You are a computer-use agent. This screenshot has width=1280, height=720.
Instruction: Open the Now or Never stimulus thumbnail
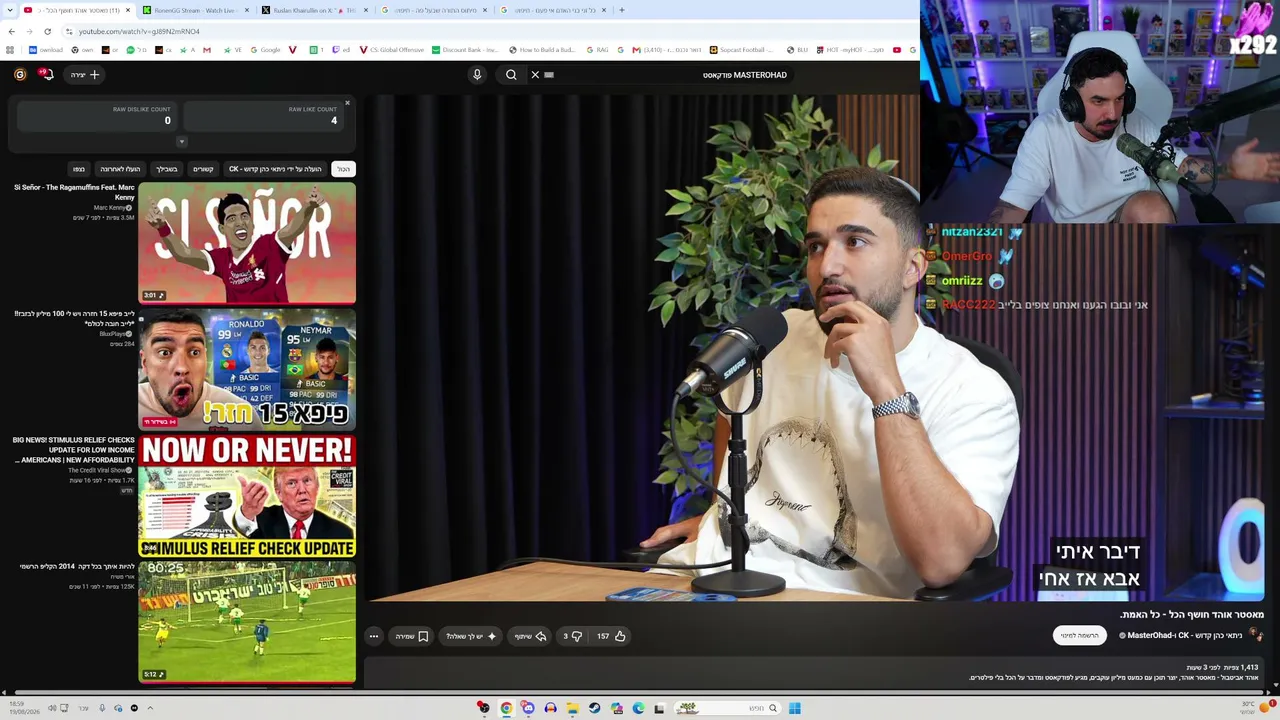[x=247, y=495]
